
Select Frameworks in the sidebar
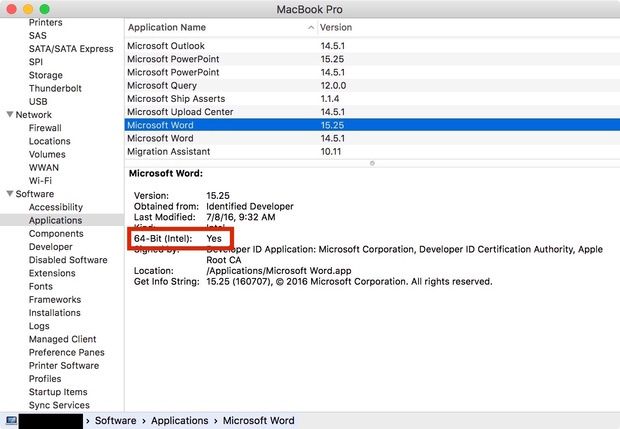(55, 300)
